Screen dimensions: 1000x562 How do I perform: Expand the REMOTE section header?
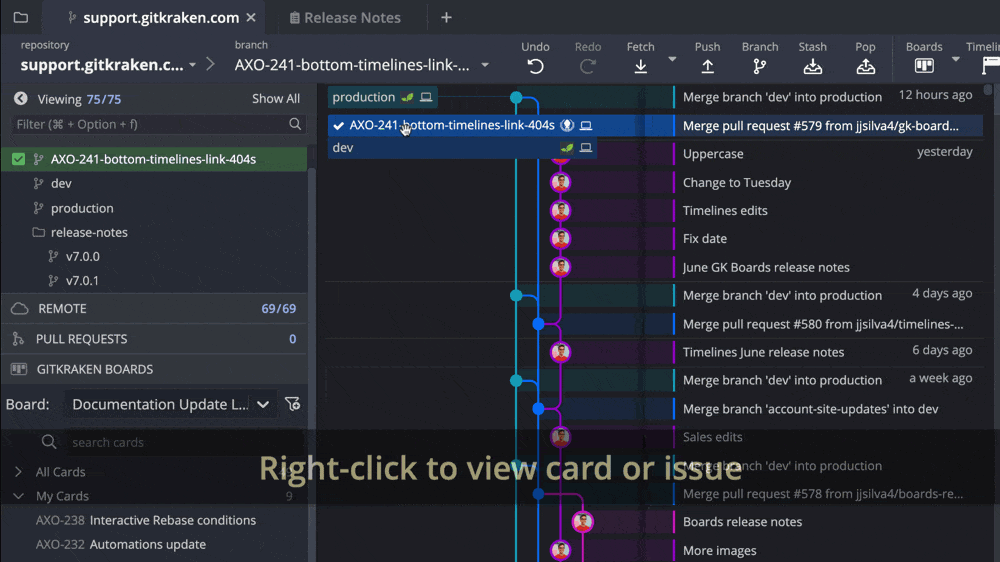154,309
